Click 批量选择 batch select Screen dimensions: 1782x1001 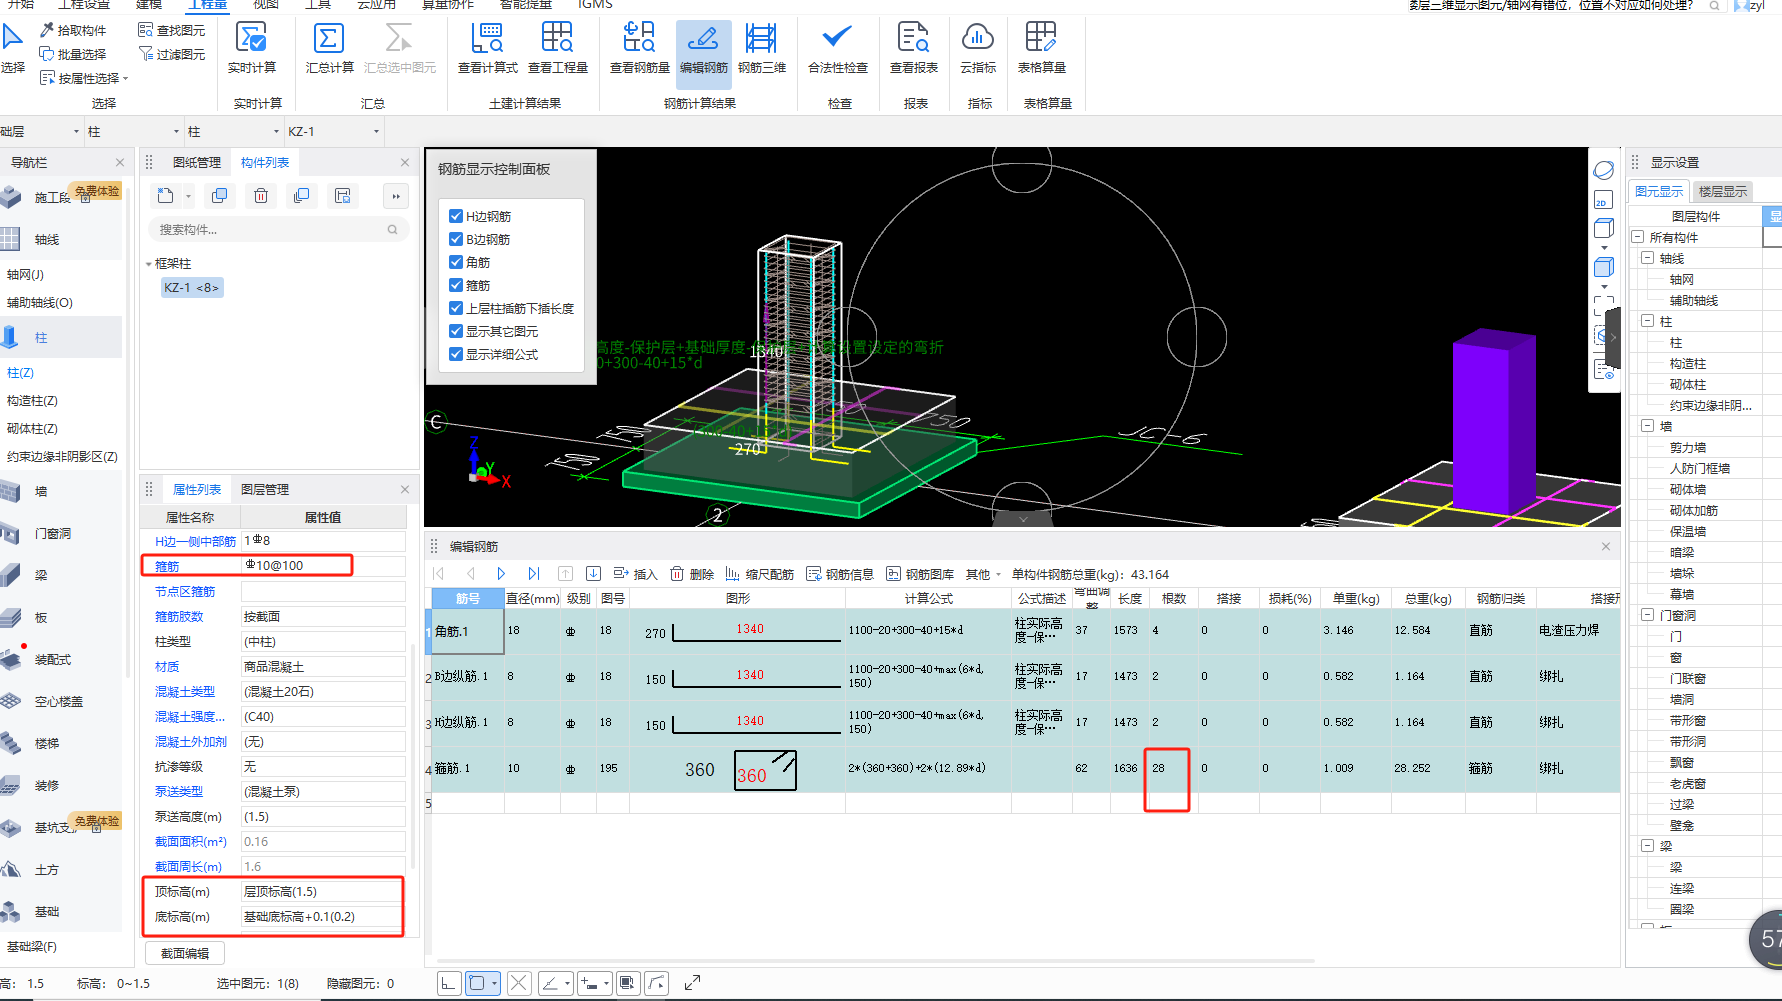pos(73,54)
